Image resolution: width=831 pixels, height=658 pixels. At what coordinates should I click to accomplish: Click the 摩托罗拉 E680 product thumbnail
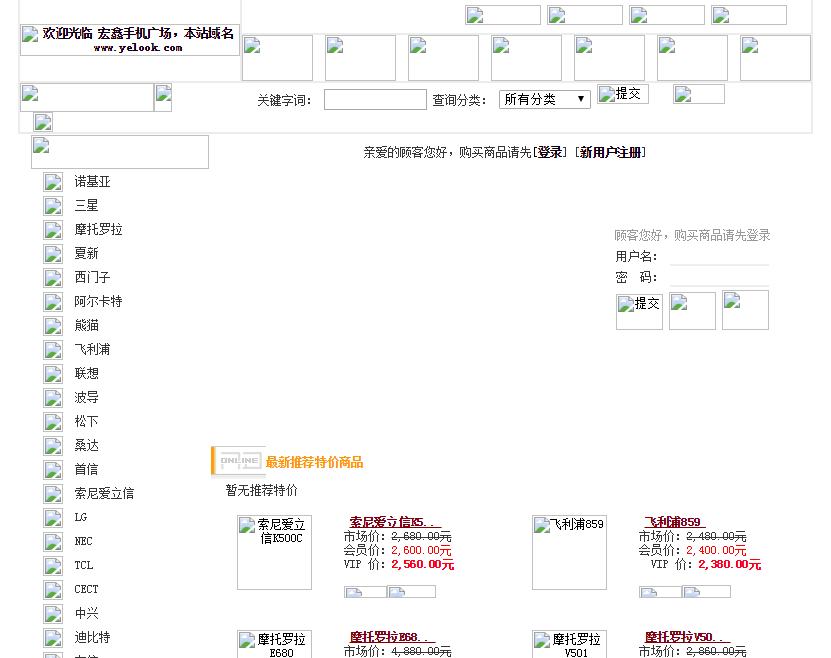point(275,644)
